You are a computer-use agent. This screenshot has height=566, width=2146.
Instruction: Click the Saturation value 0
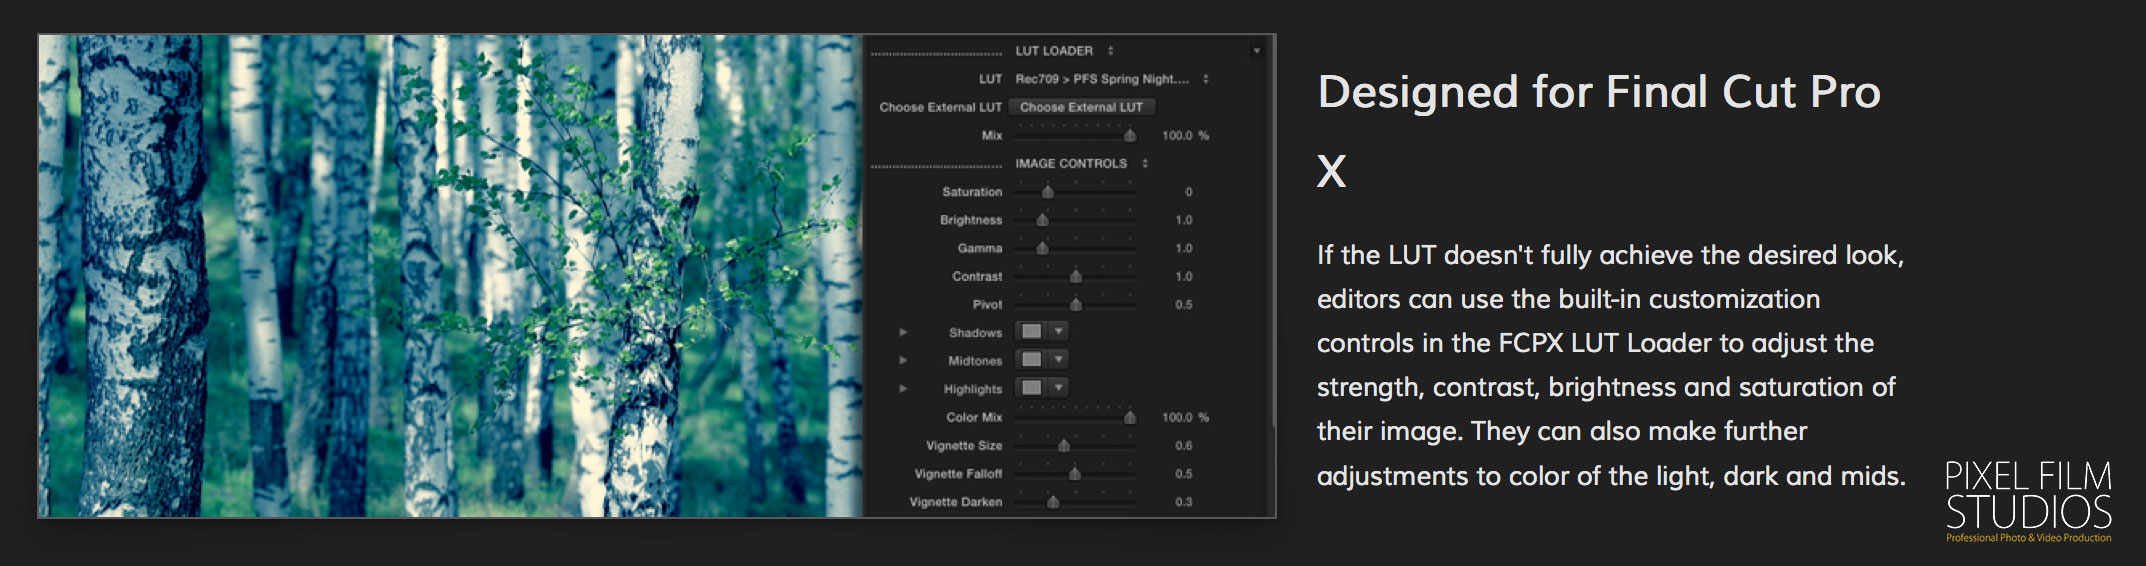(1188, 191)
